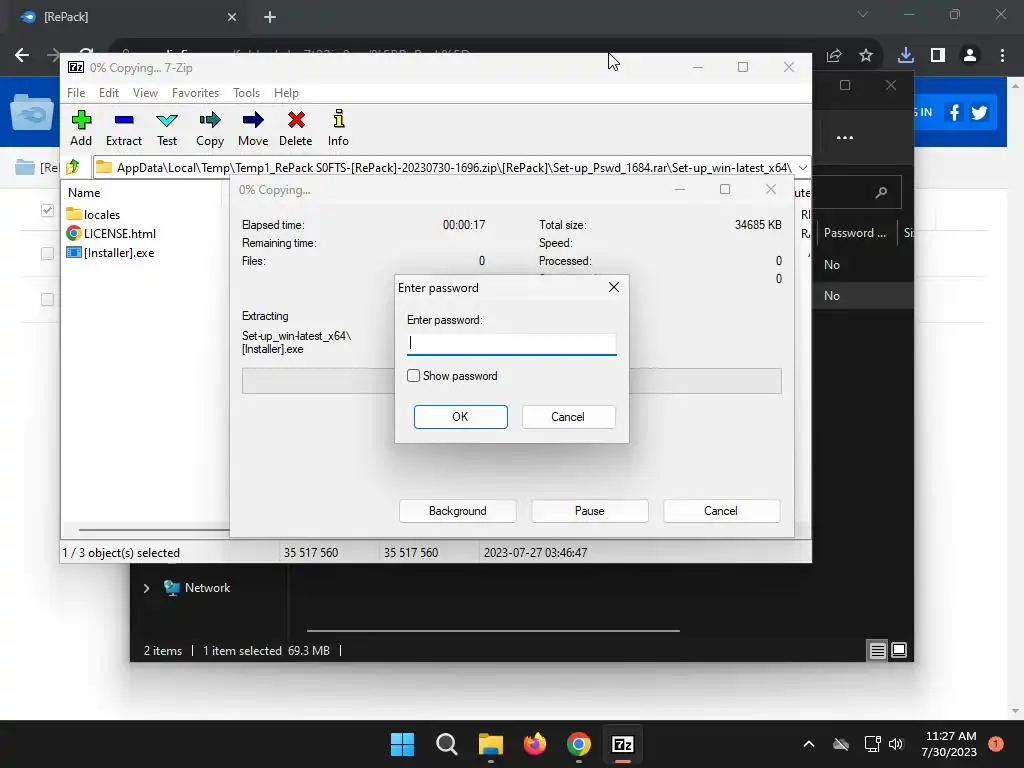Click the Add toolbar icon in 7-Zip
1024x768 pixels.
(x=81, y=128)
